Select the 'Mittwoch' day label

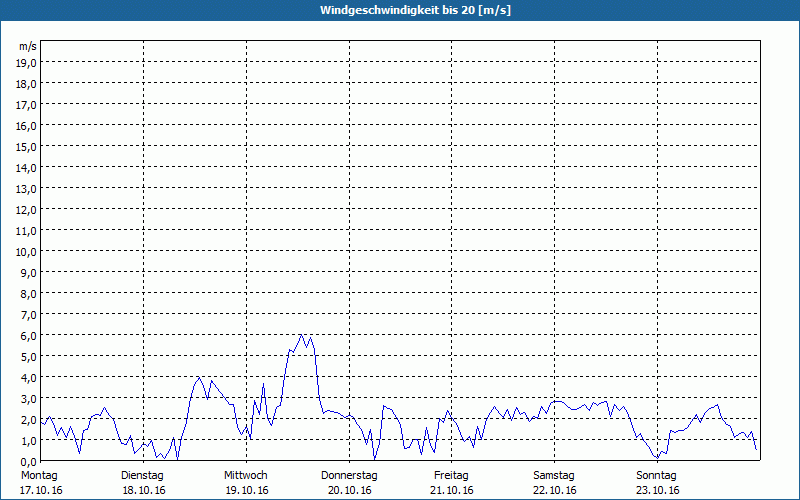click(x=246, y=475)
